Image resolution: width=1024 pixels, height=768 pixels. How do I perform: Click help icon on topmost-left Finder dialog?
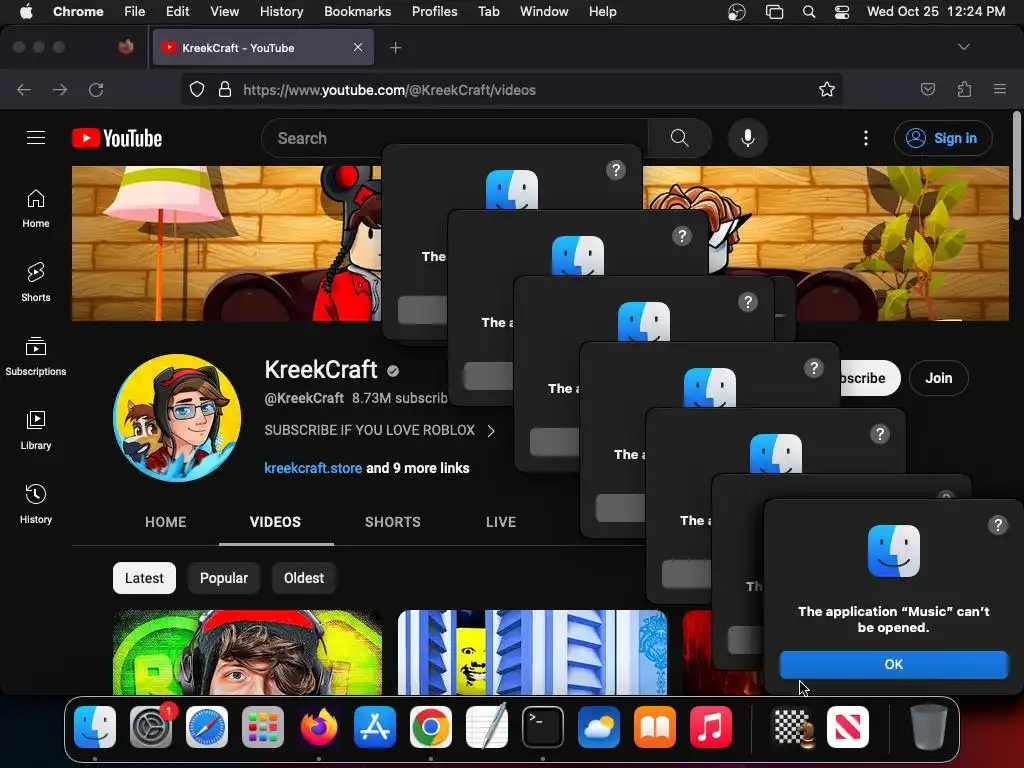click(616, 170)
